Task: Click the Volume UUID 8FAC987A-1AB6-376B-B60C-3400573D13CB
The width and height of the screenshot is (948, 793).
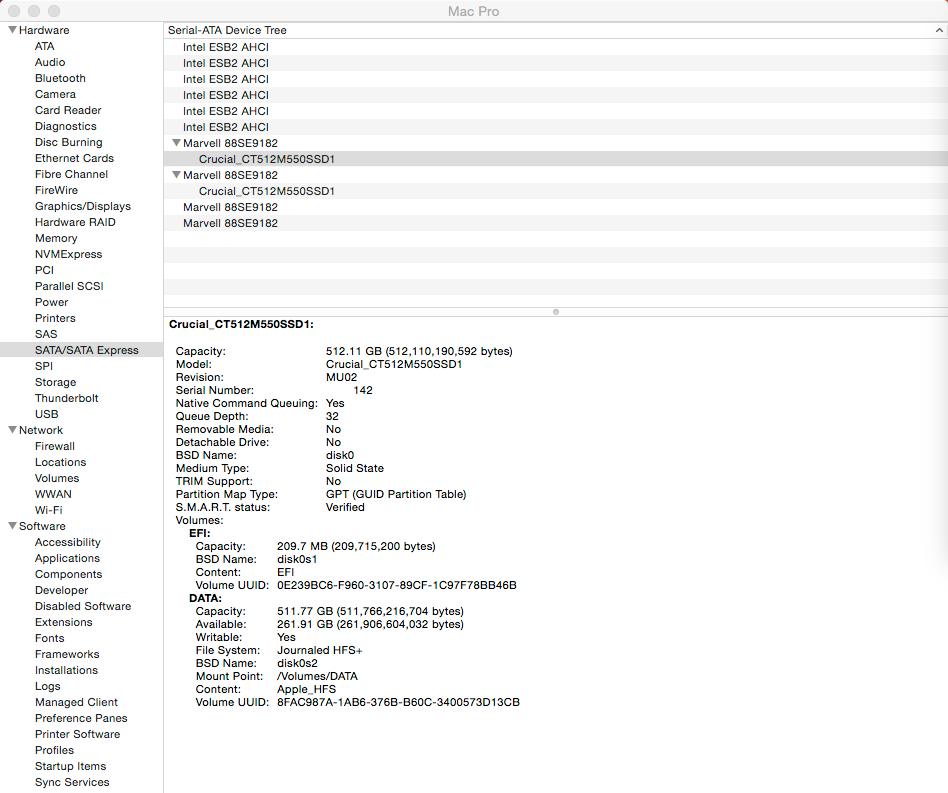Action: click(x=398, y=702)
